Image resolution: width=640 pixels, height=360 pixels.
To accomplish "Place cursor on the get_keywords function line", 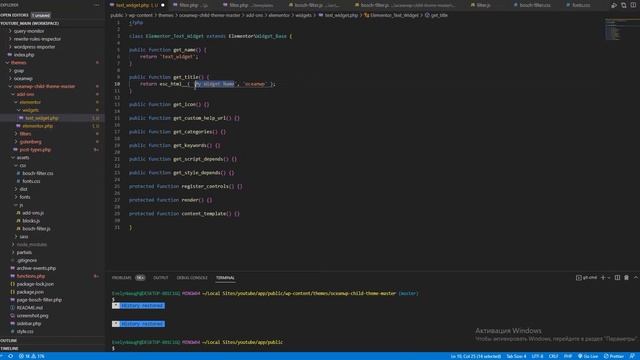I will 174,145.
